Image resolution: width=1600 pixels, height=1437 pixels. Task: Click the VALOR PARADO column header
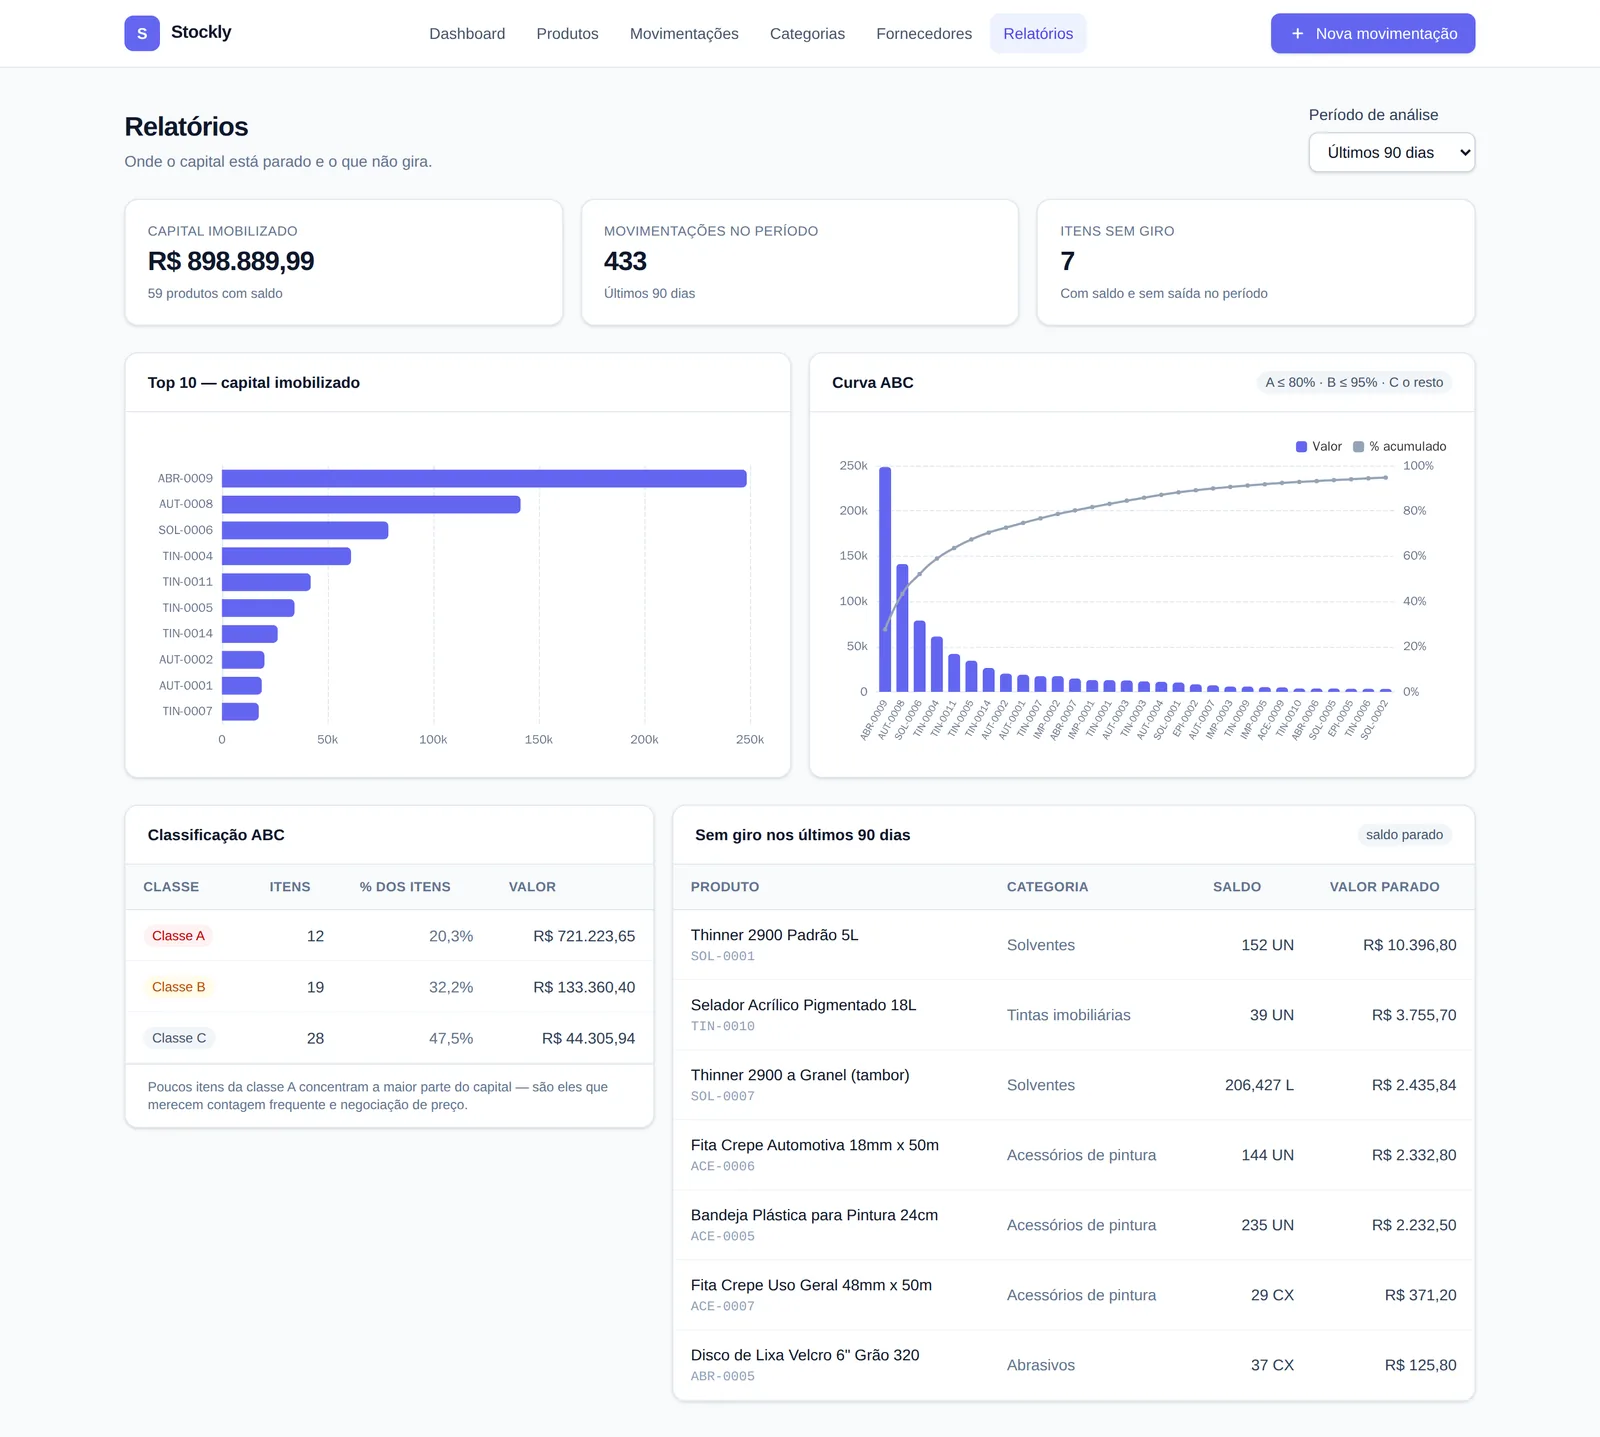pyautogui.click(x=1384, y=887)
